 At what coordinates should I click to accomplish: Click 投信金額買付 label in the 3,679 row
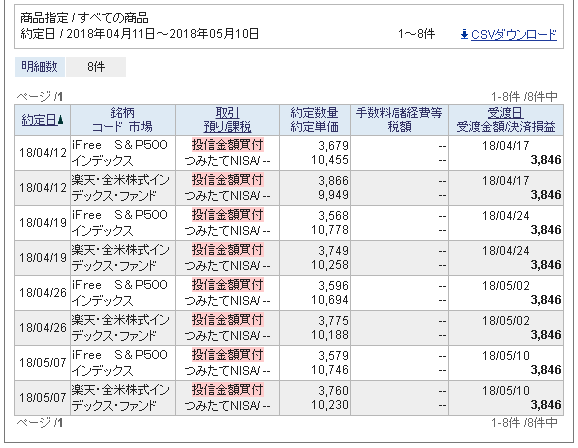(227, 145)
